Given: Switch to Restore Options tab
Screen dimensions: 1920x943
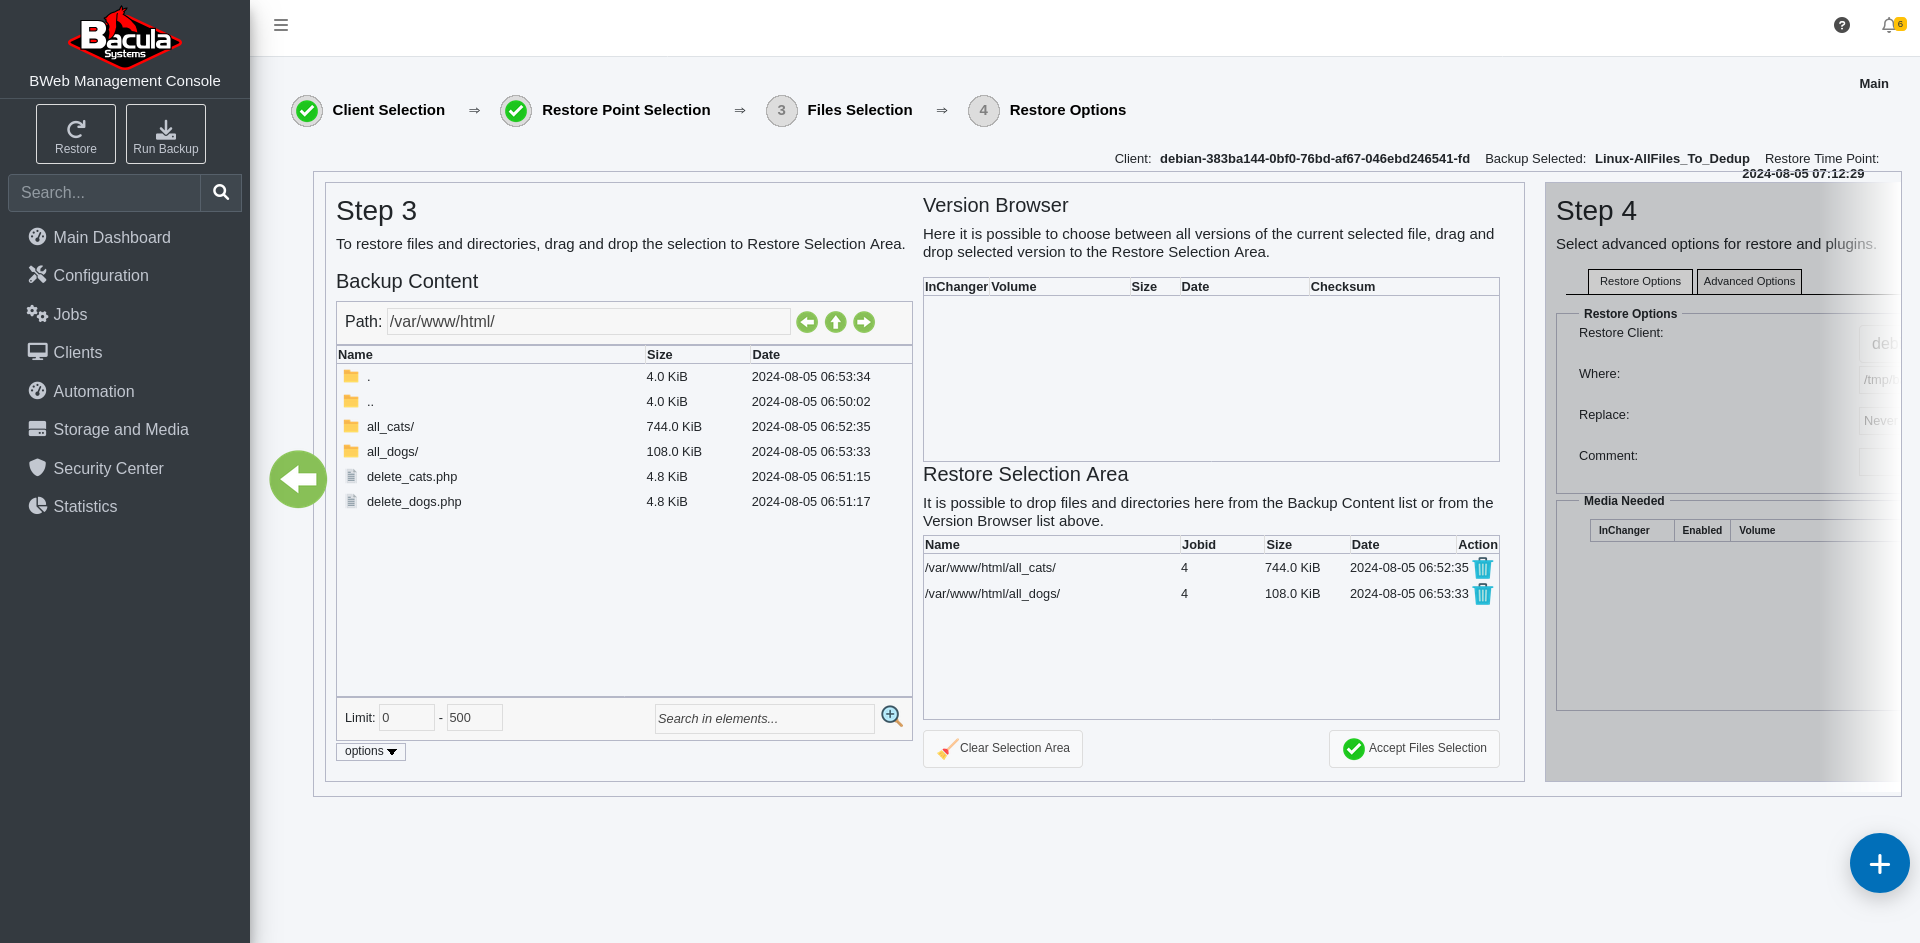Looking at the screenshot, I should pyautogui.click(x=1640, y=281).
